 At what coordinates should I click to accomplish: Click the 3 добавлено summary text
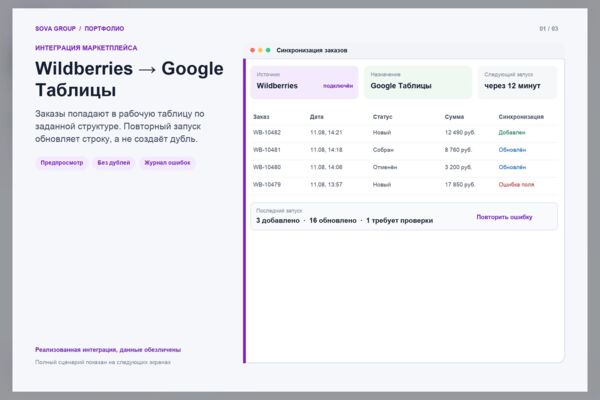point(278,220)
